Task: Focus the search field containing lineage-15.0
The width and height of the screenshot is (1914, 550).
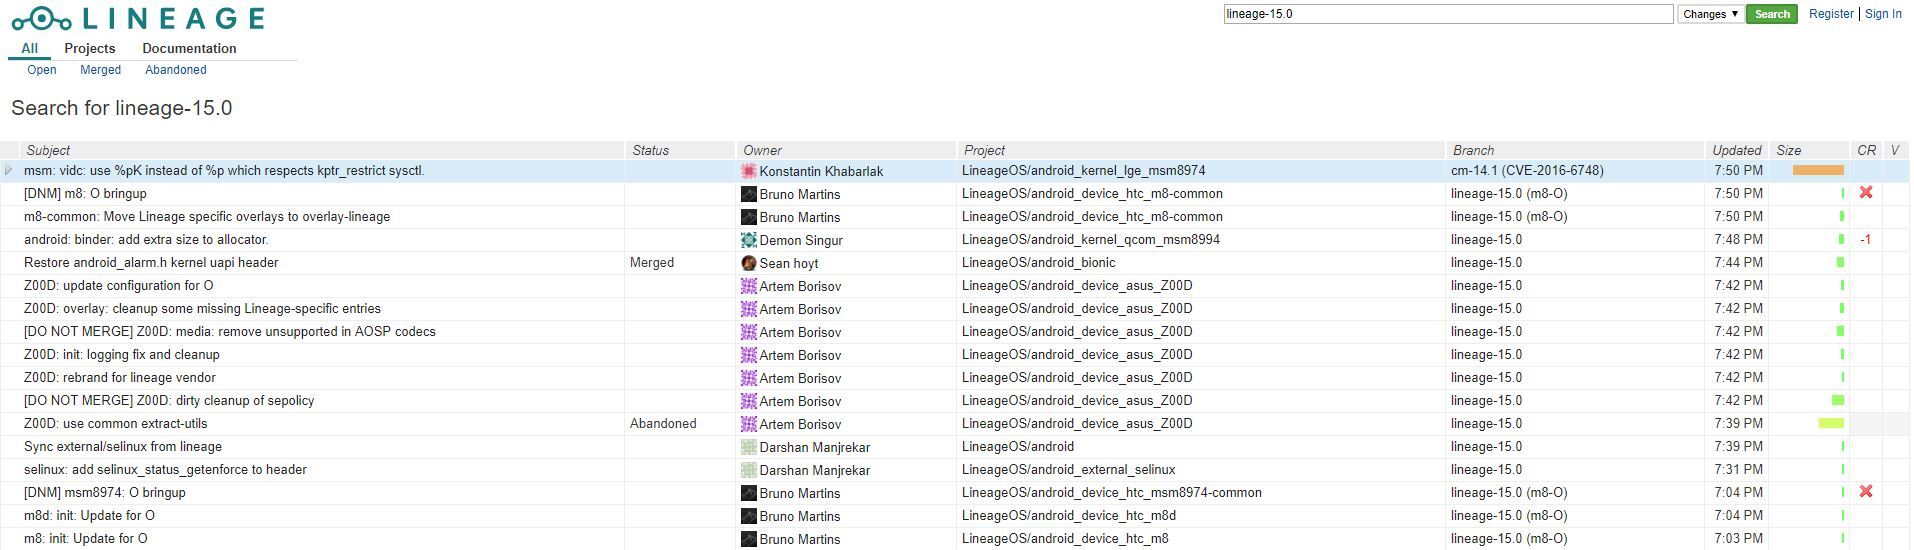Action: coord(1447,14)
